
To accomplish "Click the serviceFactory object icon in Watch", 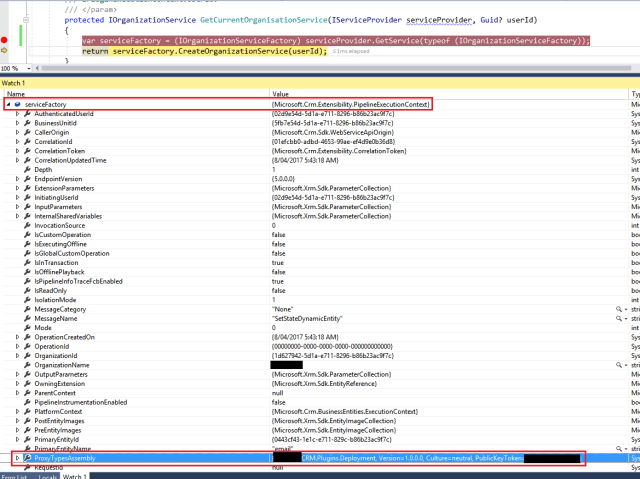I will tap(18, 104).
